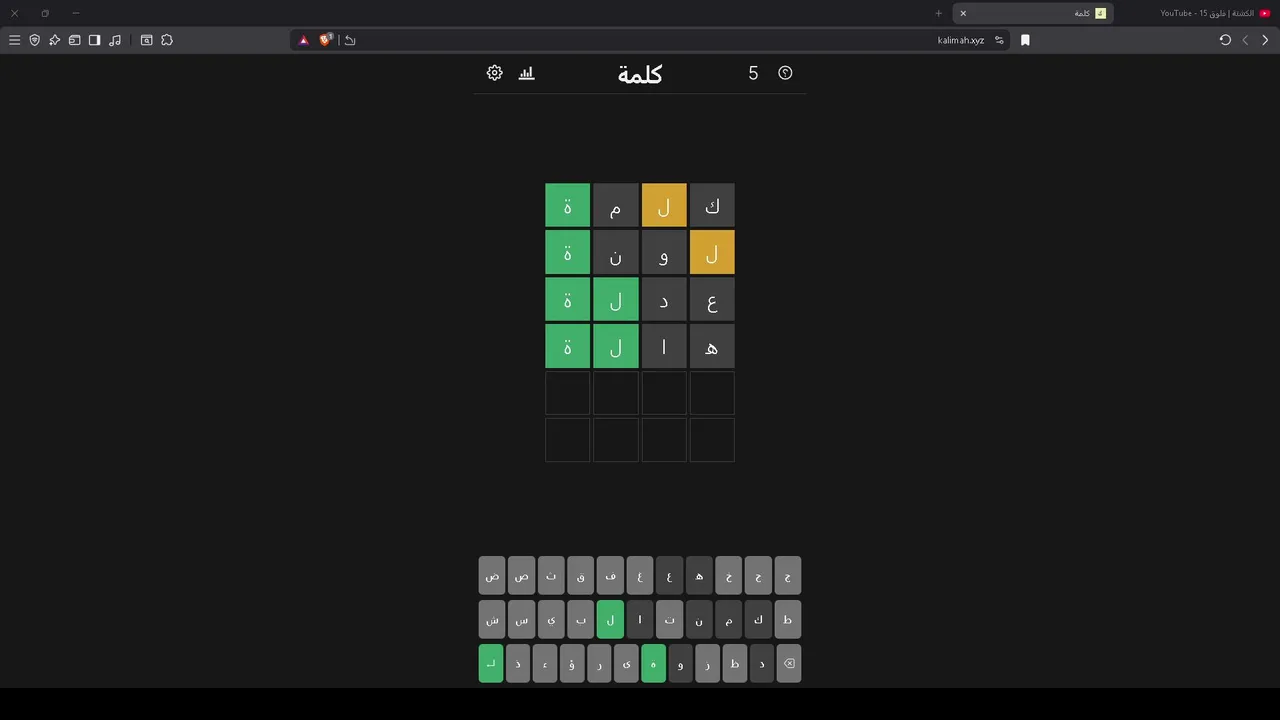Screen dimensions: 1280x720
Task: Click the Brave Rewards triangle icon
Action: click(x=304, y=40)
